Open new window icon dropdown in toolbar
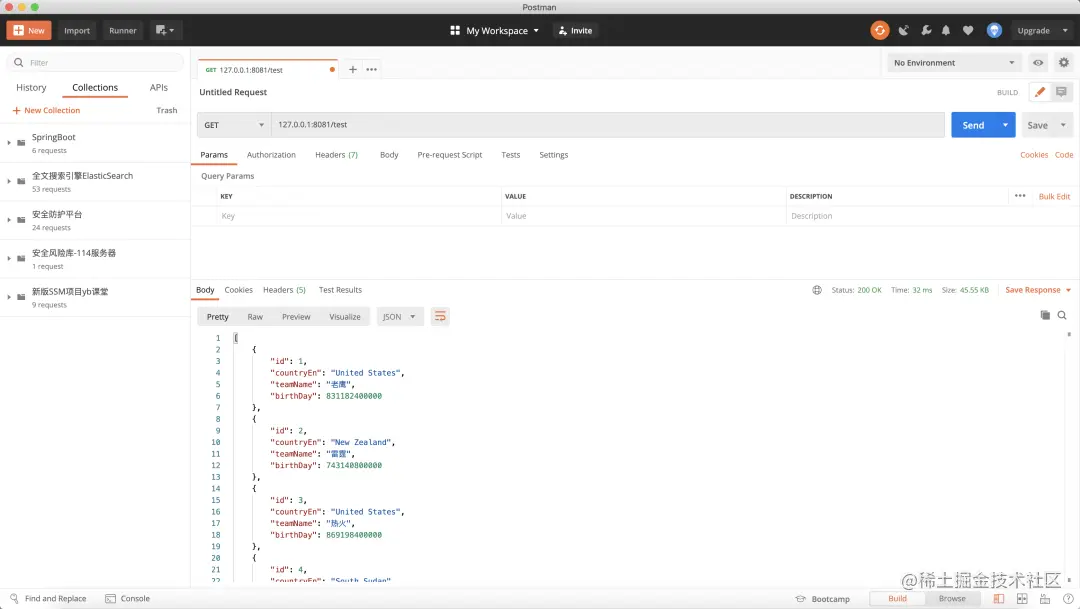 point(165,30)
